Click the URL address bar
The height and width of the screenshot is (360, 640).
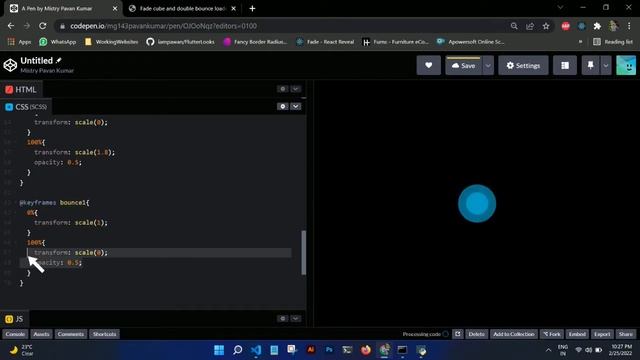tap(282, 26)
